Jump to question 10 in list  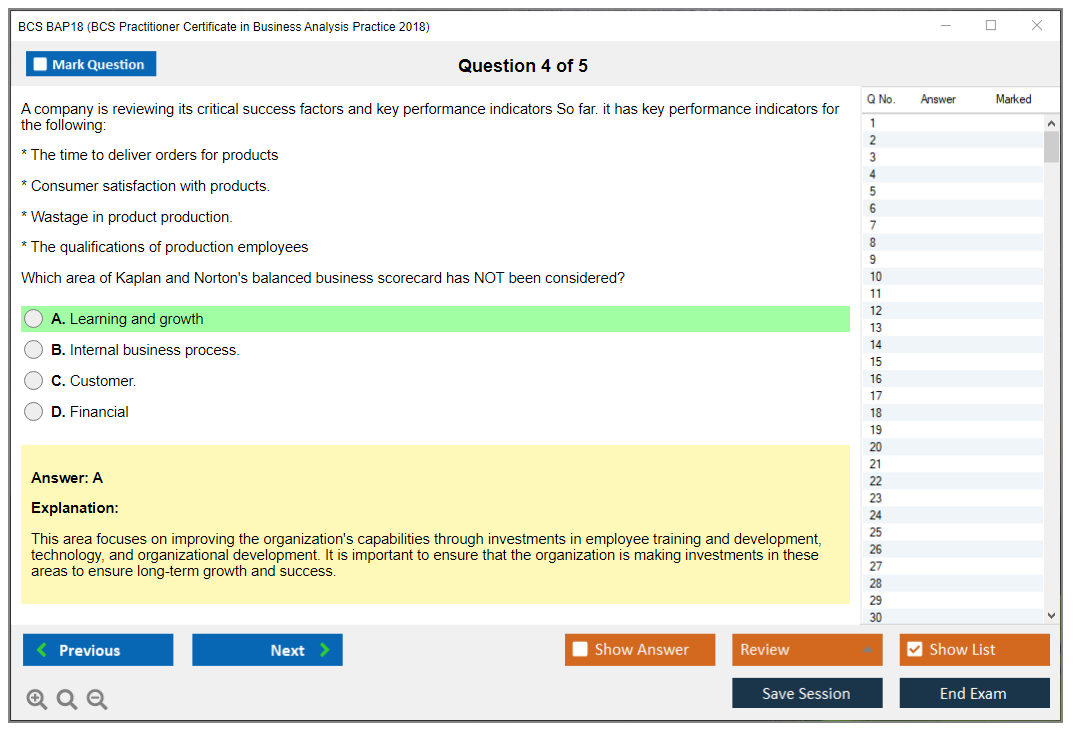(950, 277)
